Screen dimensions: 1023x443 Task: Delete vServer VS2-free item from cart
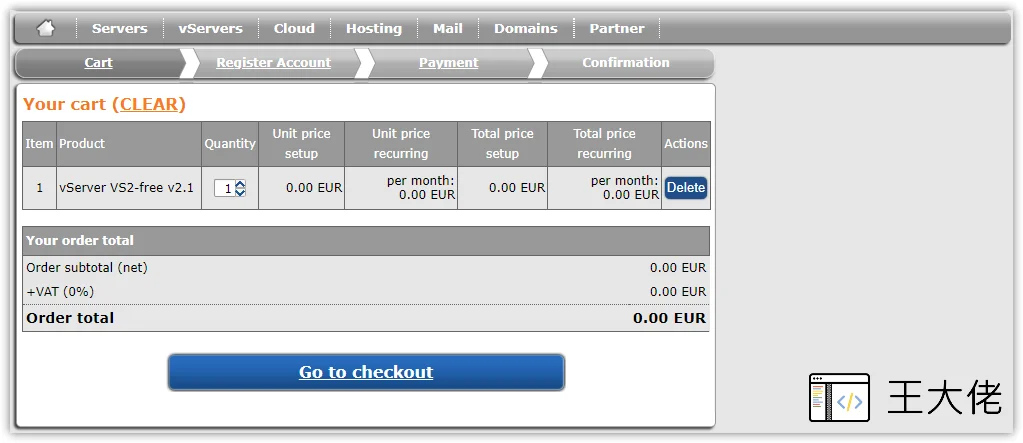click(x=686, y=188)
